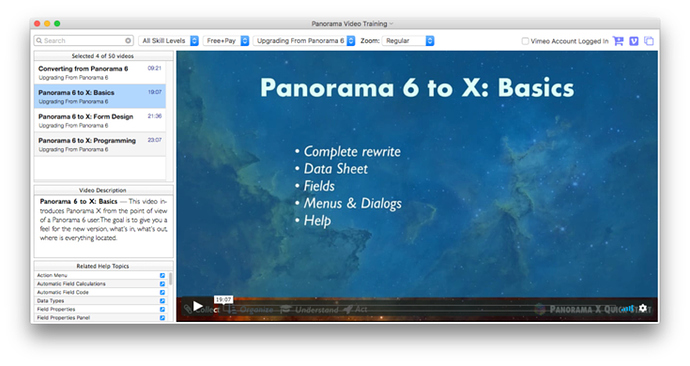Click the 21:36 duration label
This screenshot has height=366, width=690.
point(154,116)
